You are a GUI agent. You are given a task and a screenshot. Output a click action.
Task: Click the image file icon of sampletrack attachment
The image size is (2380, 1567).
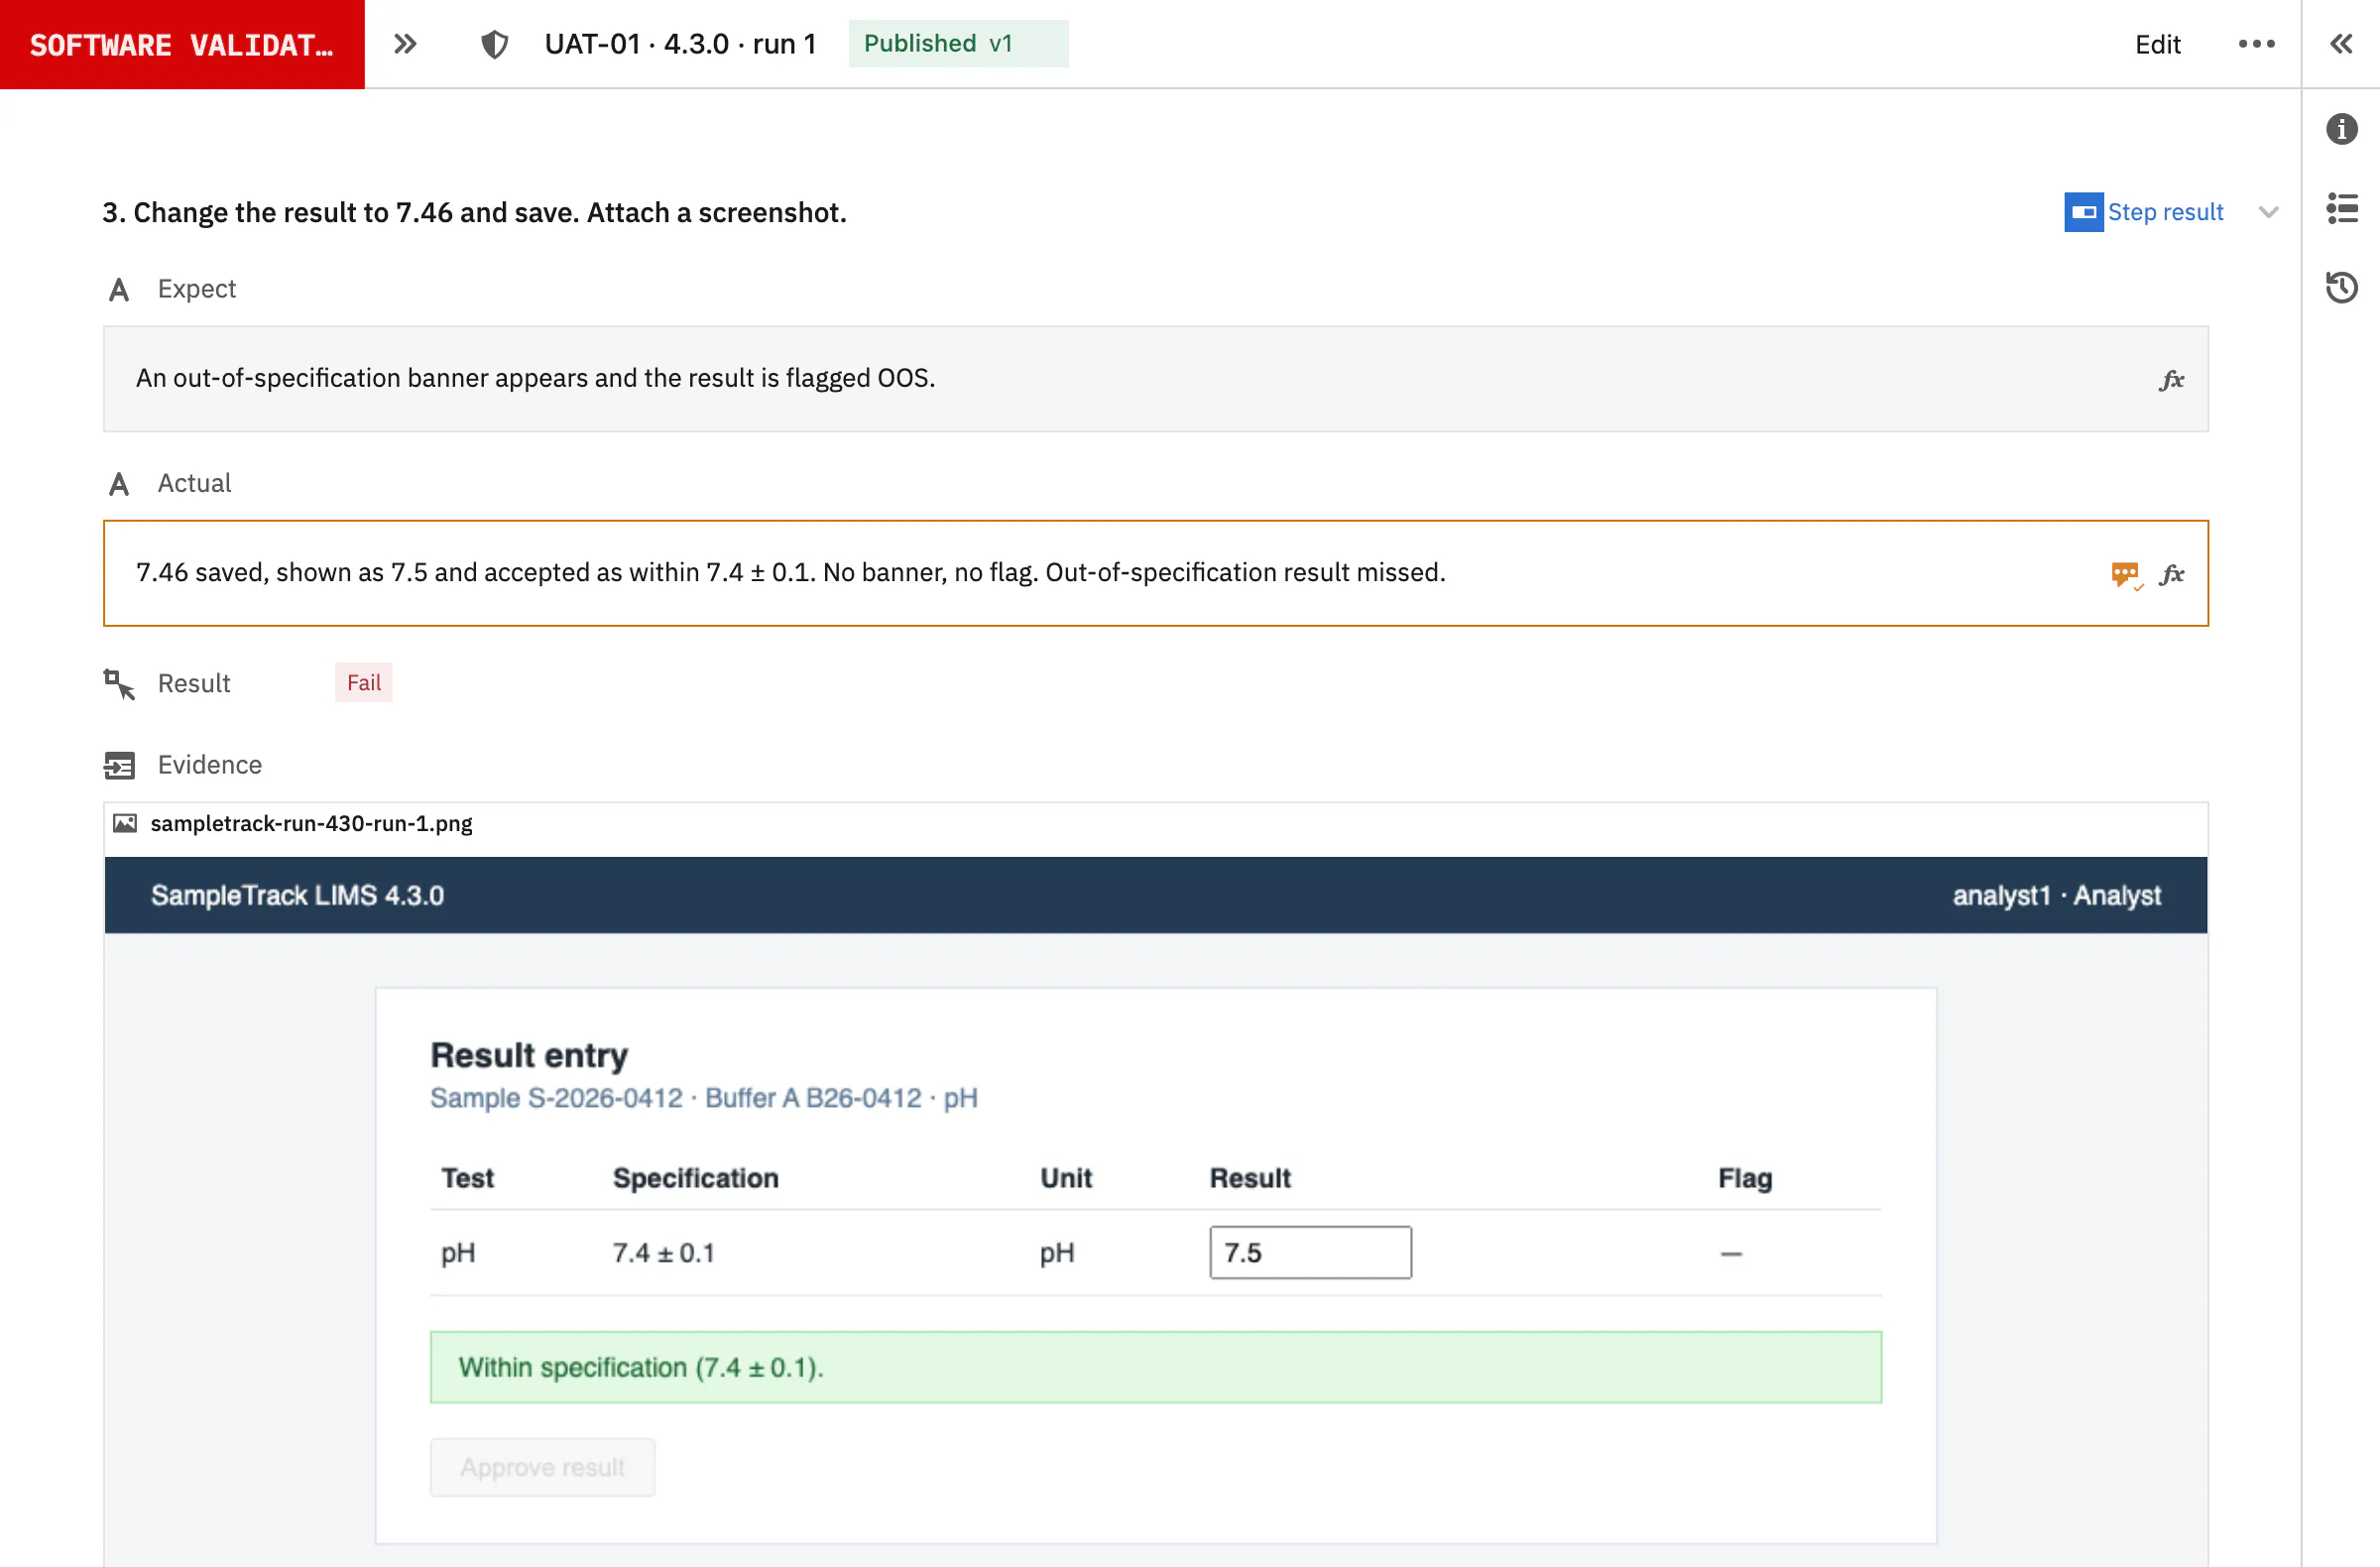(x=125, y=824)
